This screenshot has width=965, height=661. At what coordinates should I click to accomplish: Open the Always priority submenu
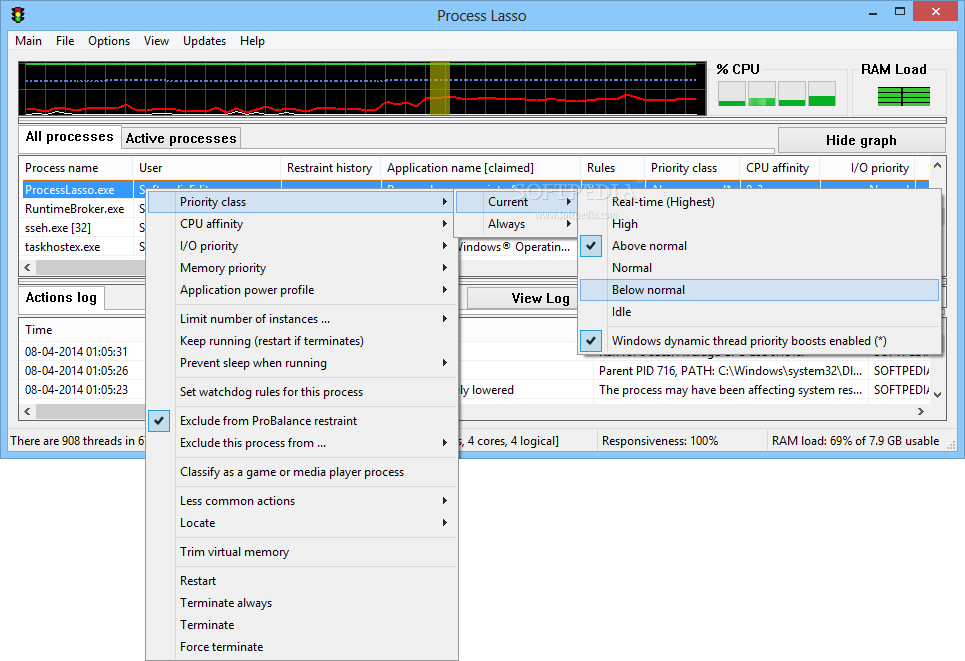[516, 224]
